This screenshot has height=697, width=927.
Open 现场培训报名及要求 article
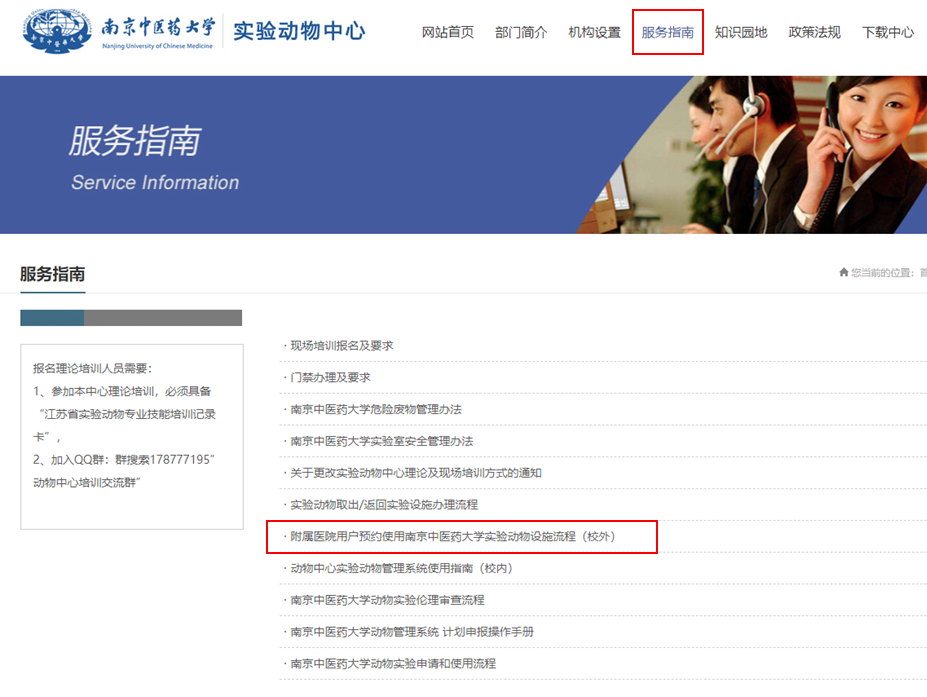click(341, 346)
